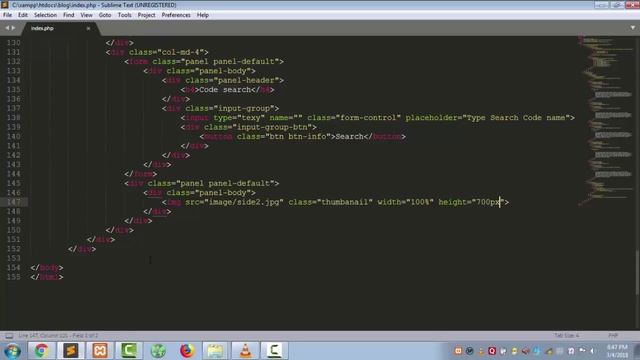Screen dimensions: 640x360
Task: Click the red Q tray icon
Action: [492, 351]
